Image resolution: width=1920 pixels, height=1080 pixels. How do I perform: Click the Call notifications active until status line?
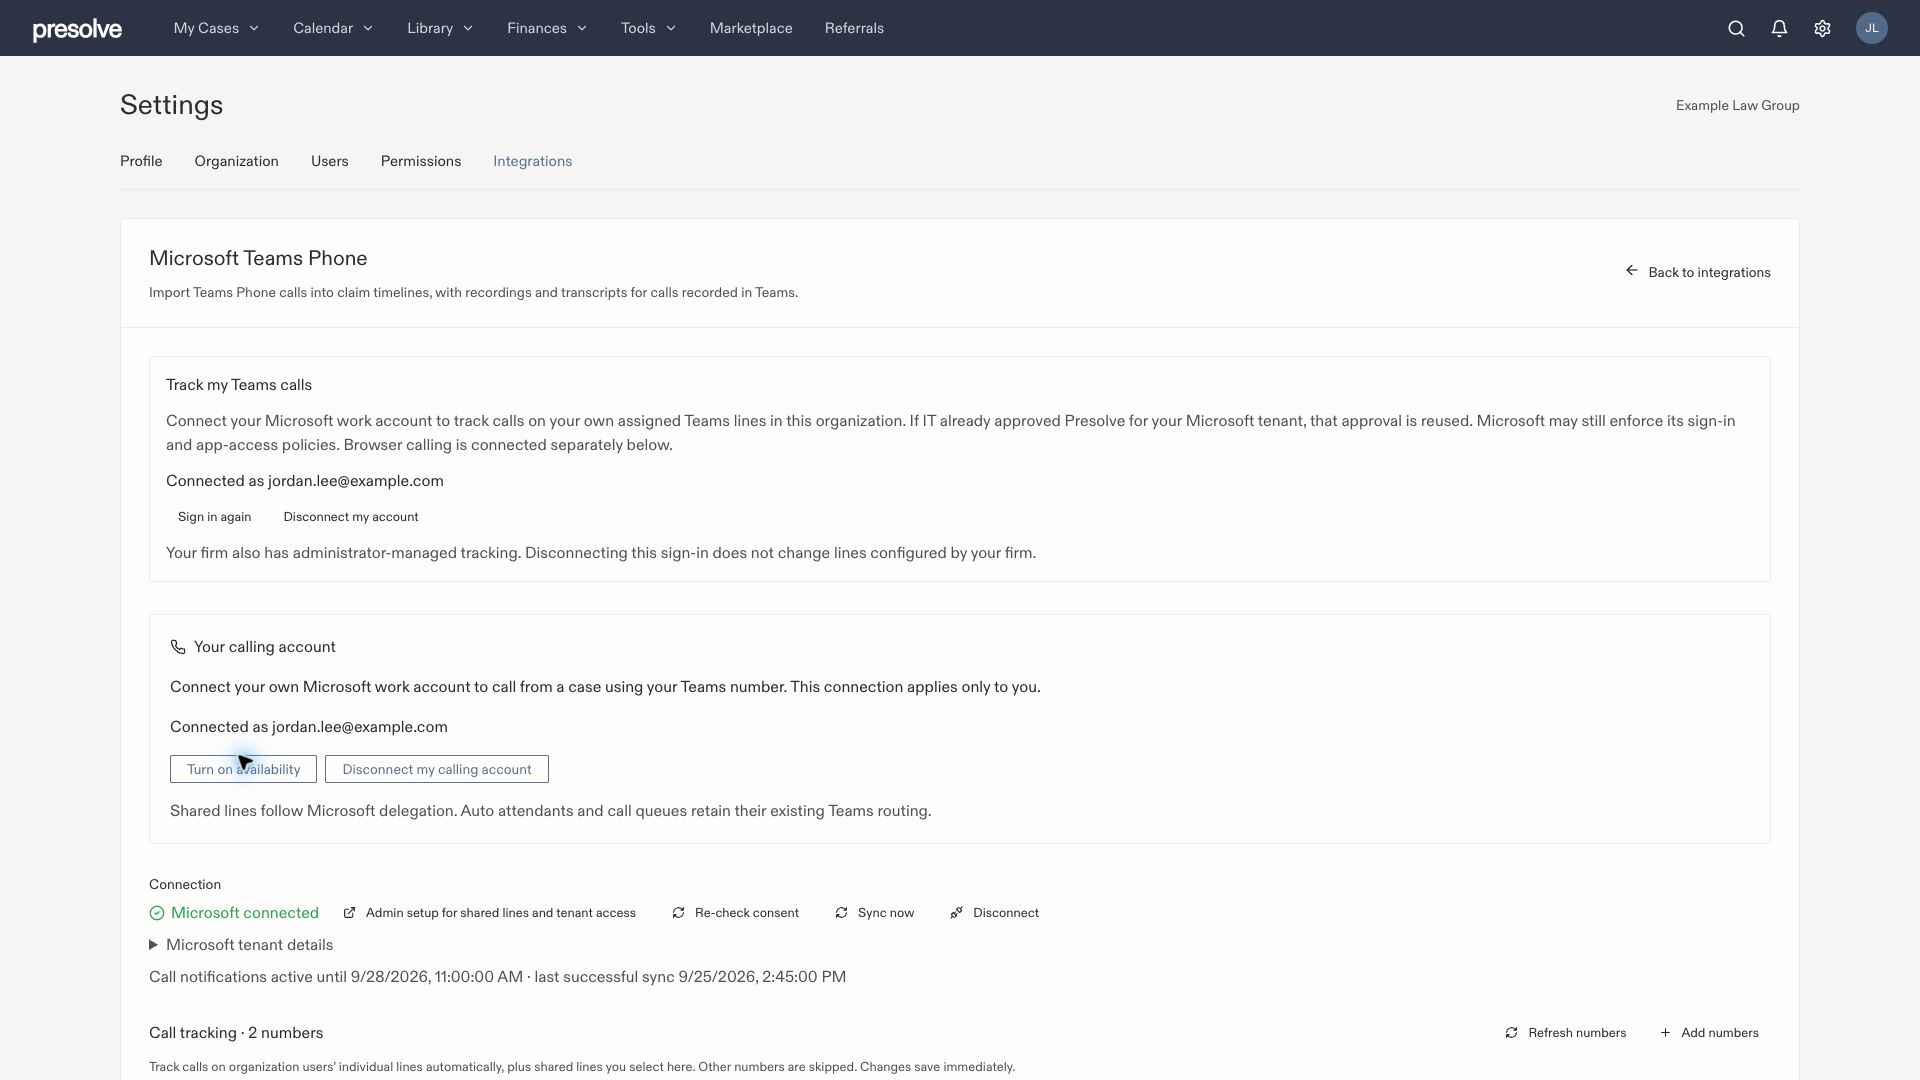click(497, 977)
